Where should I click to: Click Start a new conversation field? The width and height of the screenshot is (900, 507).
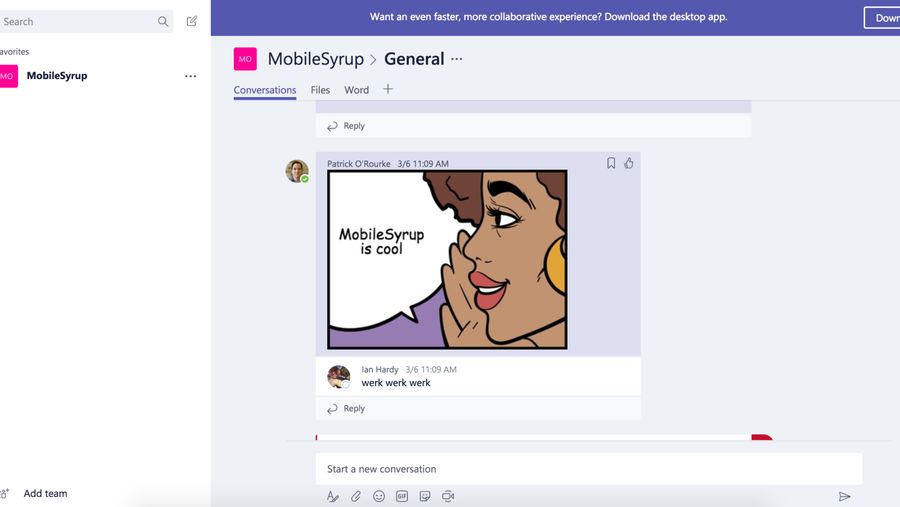[589, 469]
